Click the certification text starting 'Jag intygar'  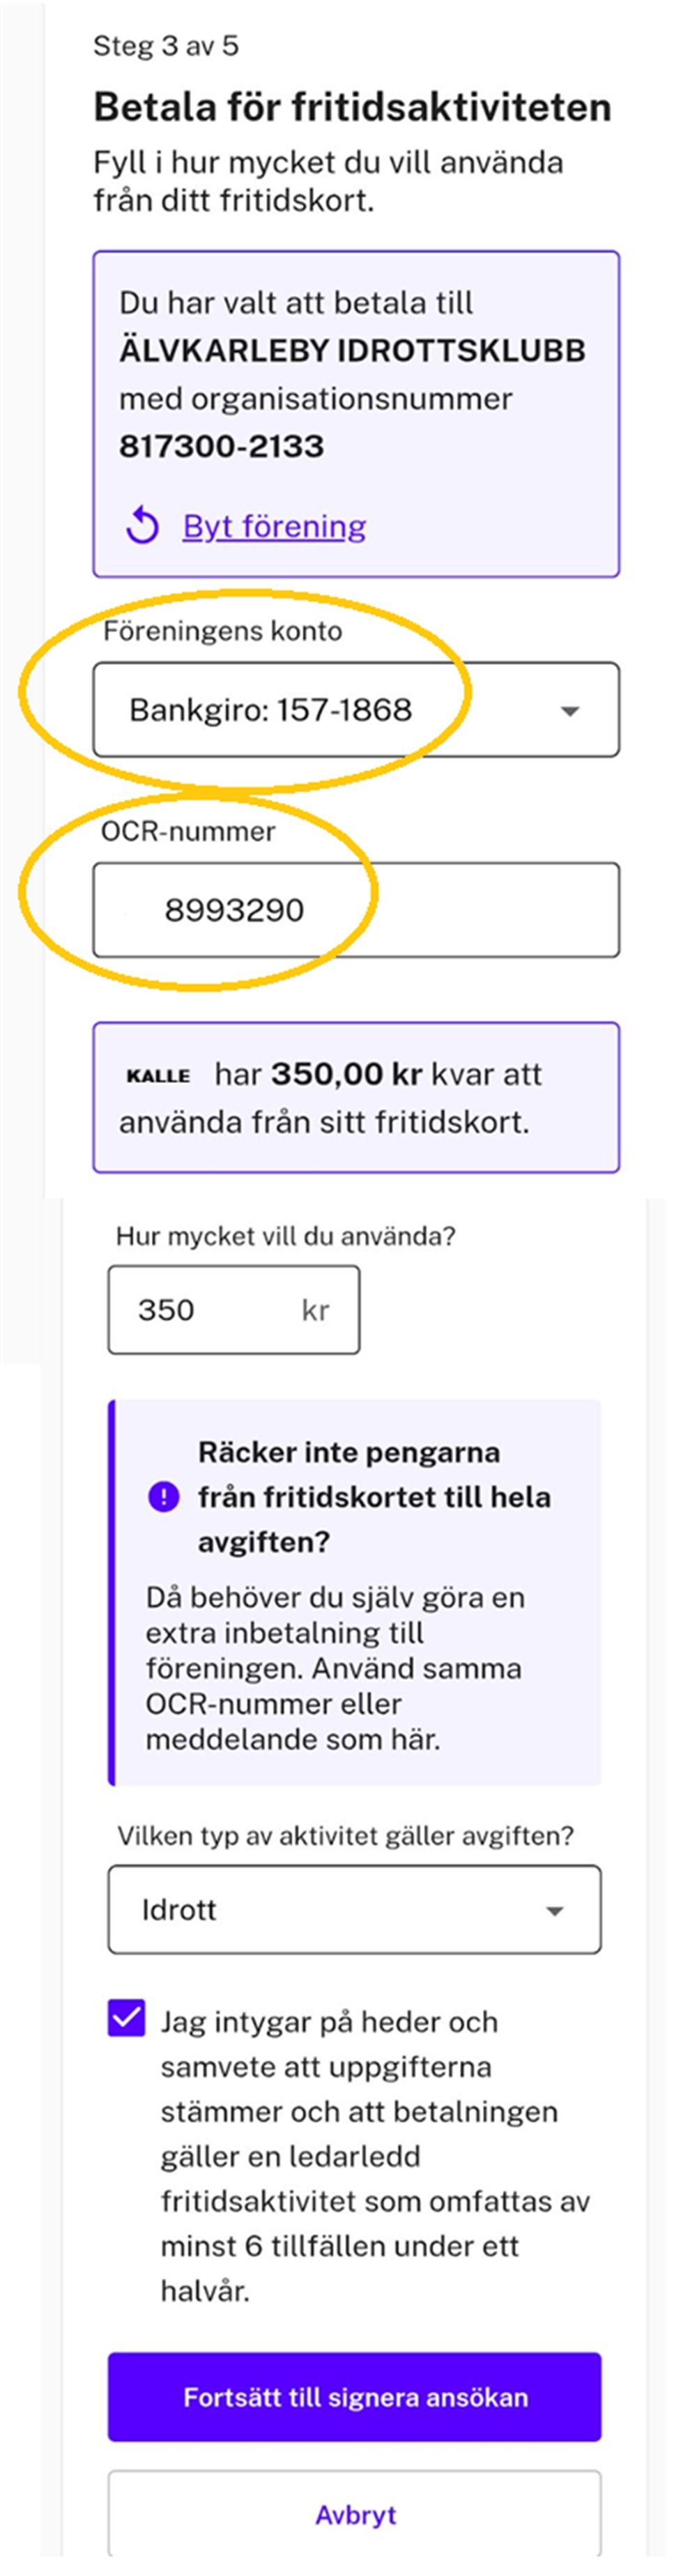pos(374,2154)
